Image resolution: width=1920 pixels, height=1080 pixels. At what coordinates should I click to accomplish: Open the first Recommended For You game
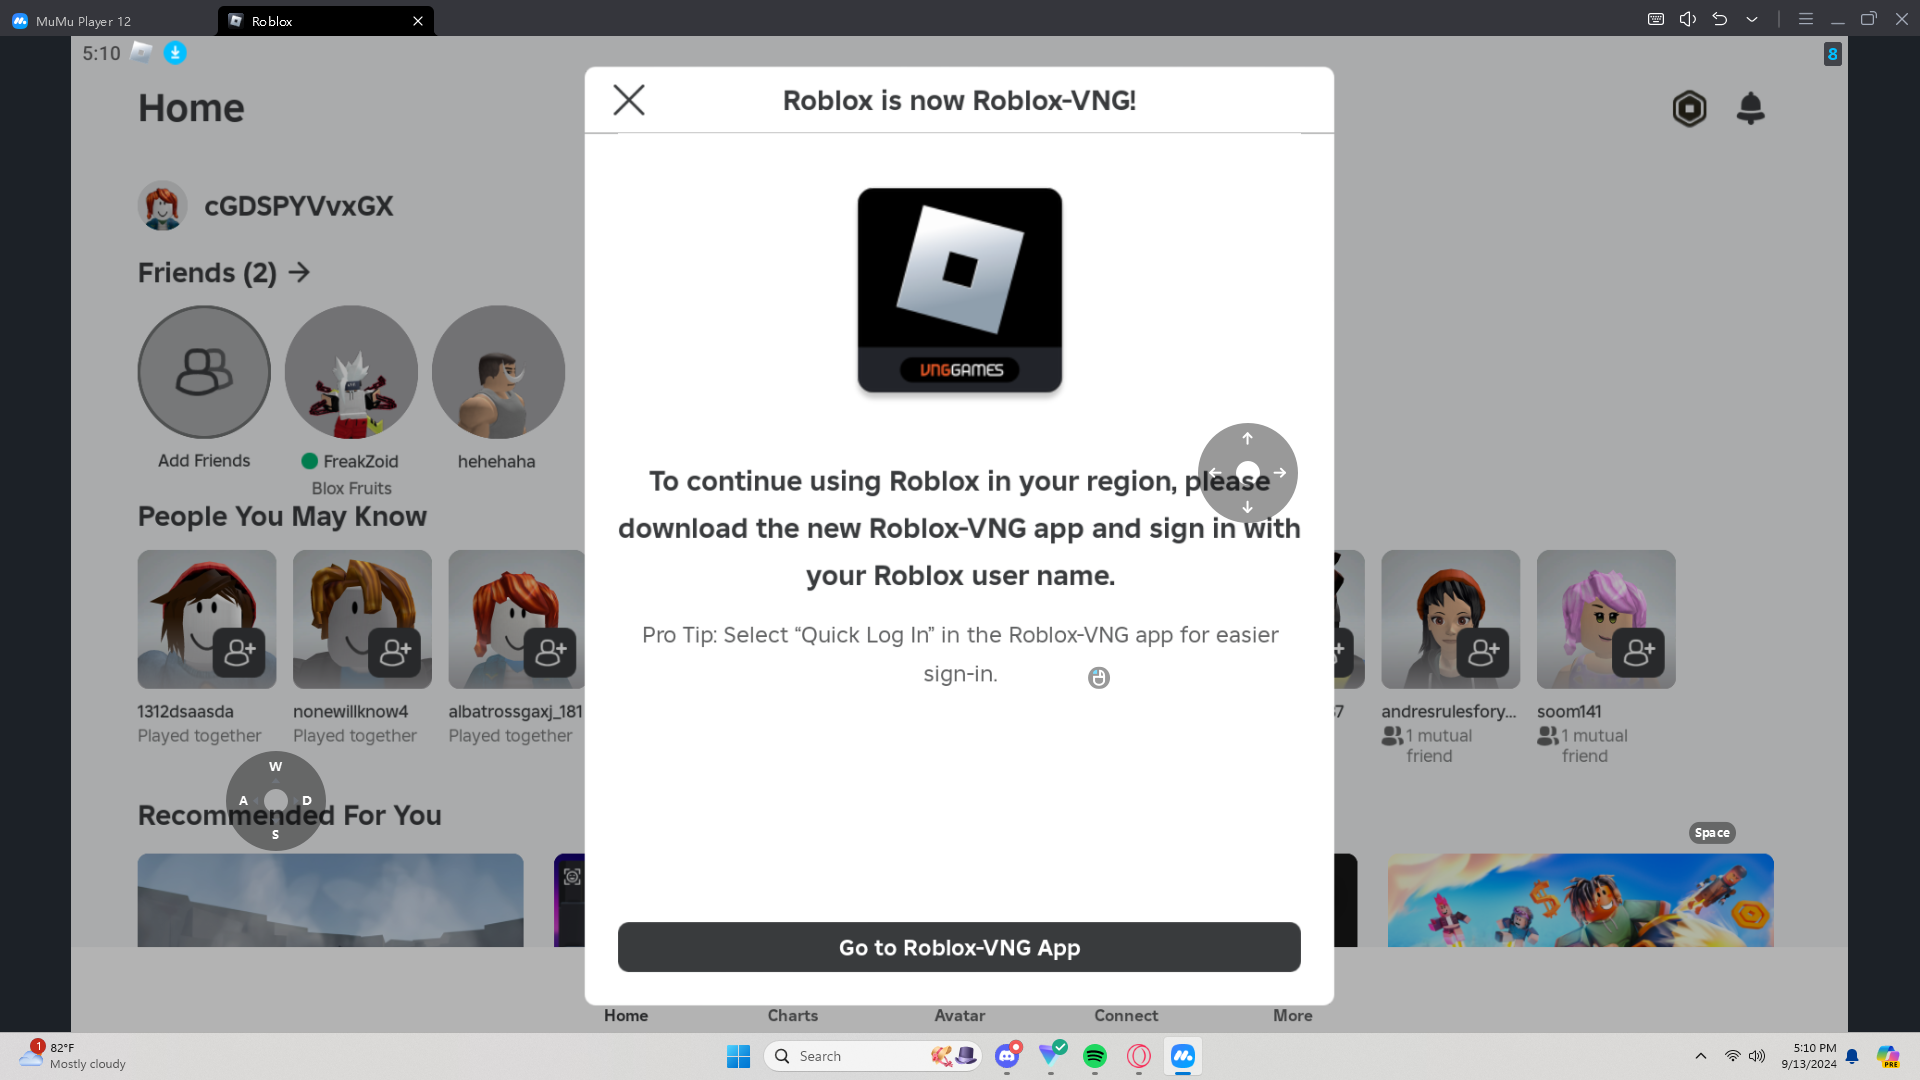pos(330,900)
